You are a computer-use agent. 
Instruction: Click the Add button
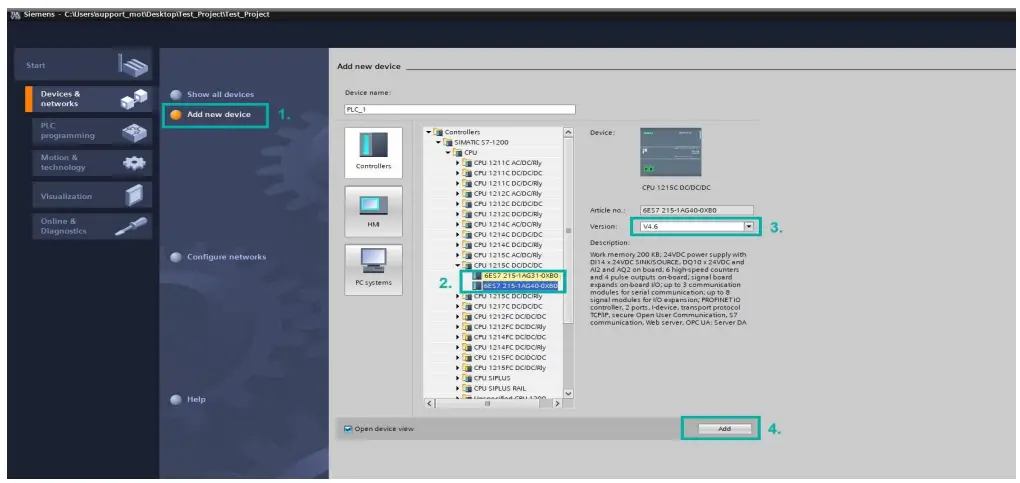pos(725,428)
